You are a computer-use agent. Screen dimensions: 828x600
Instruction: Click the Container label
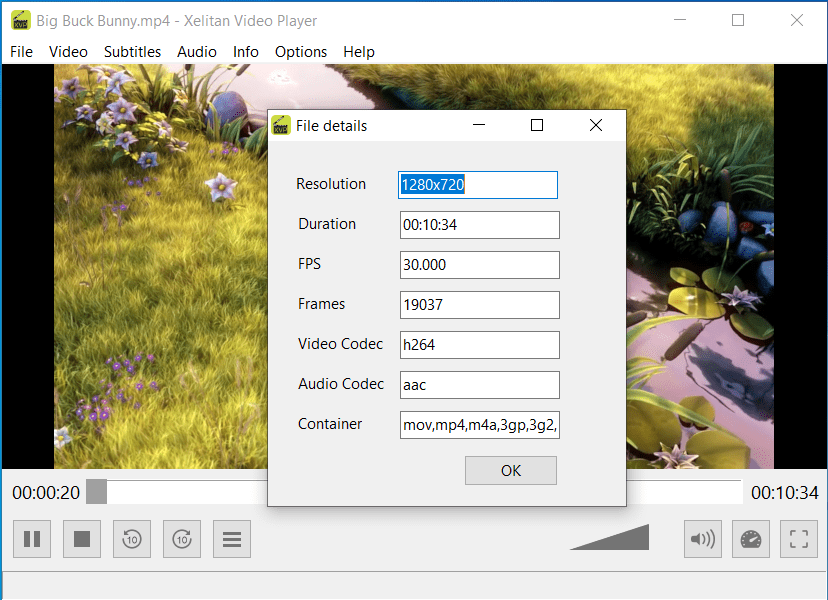pyautogui.click(x=330, y=424)
